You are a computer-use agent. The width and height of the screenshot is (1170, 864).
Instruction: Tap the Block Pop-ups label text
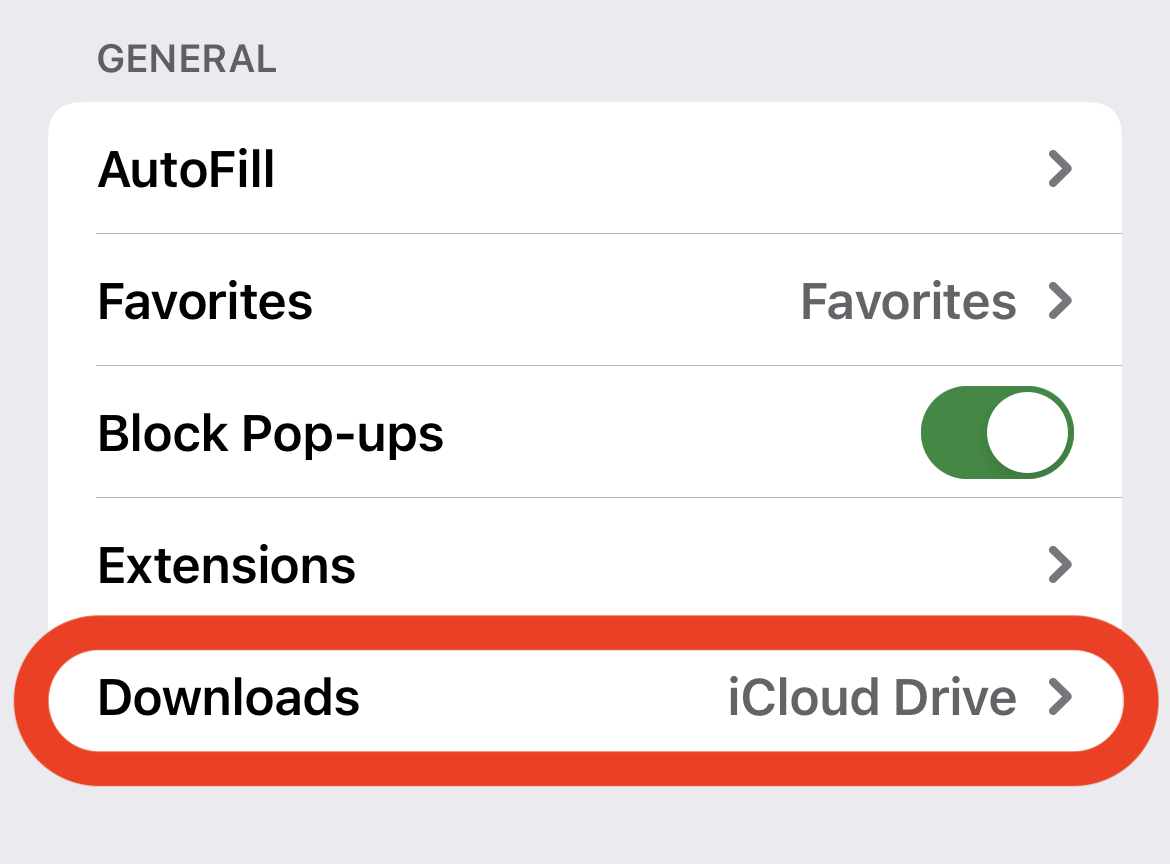tap(271, 434)
